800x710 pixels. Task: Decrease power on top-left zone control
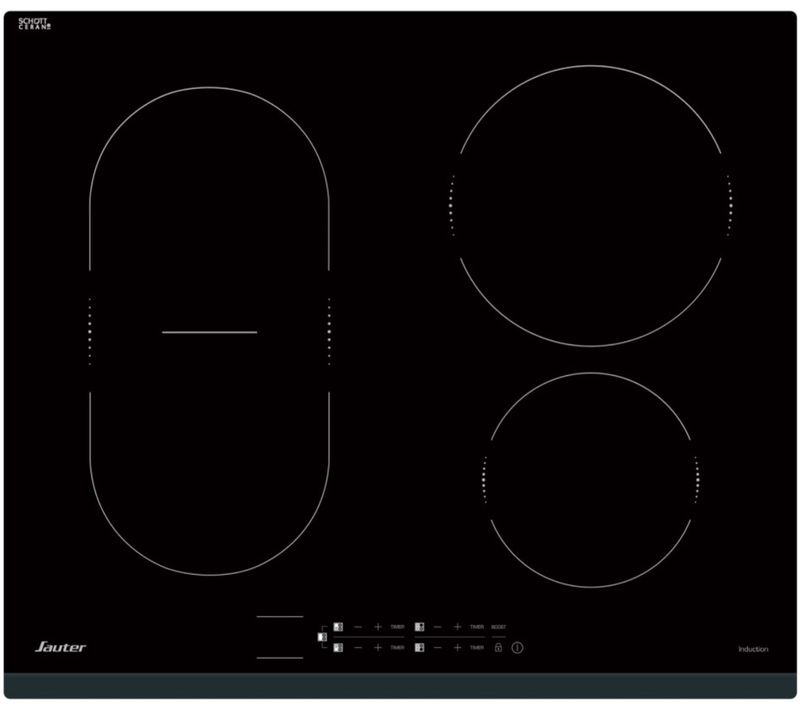click(358, 627)
